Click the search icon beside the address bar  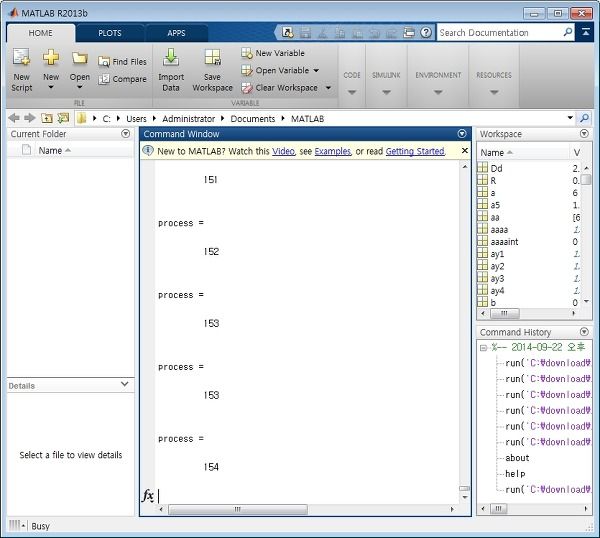pos(584,118)
